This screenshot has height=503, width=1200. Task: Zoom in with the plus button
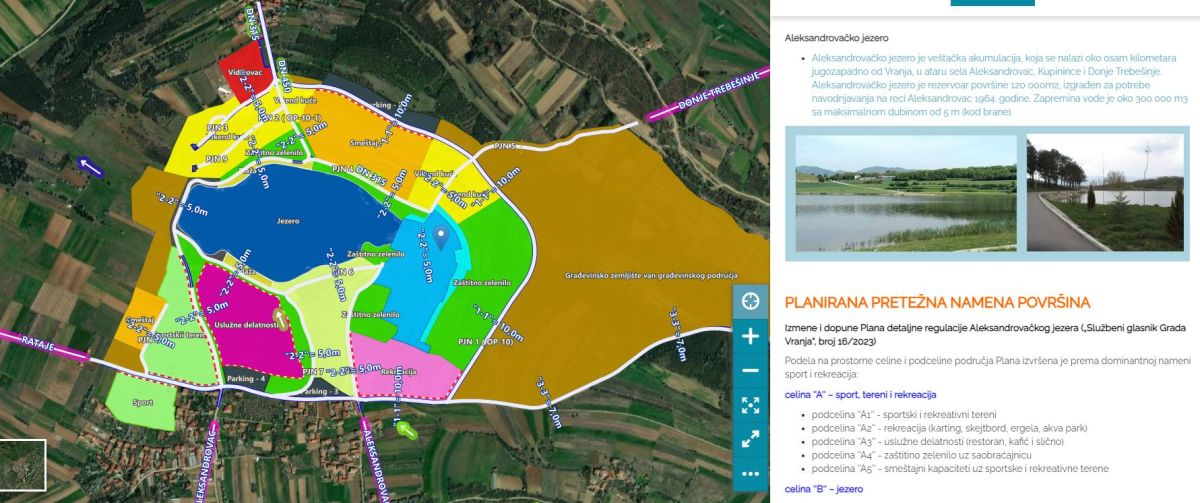point(751,336)
